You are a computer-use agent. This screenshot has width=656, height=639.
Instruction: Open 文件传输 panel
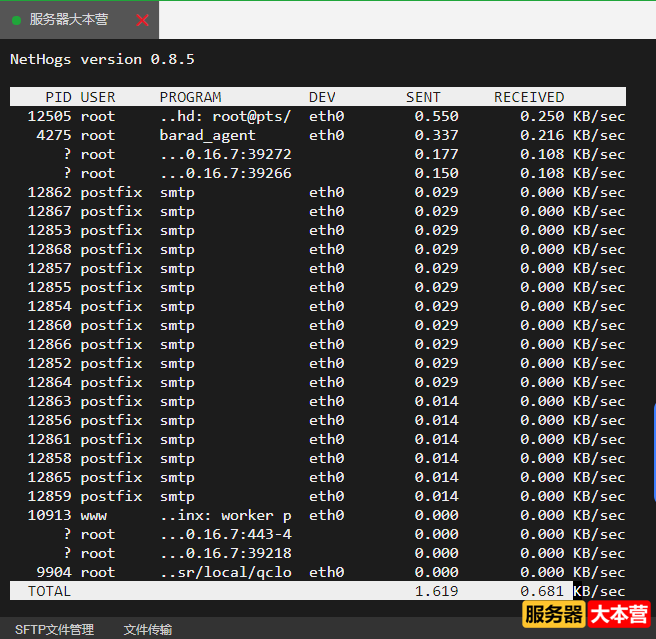click(148, 629)
